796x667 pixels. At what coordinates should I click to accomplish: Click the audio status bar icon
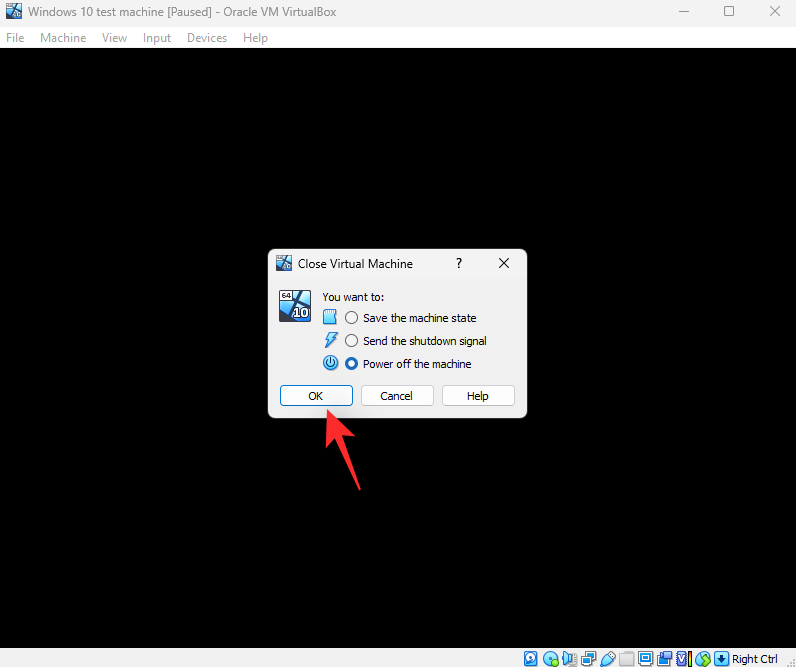570,658
